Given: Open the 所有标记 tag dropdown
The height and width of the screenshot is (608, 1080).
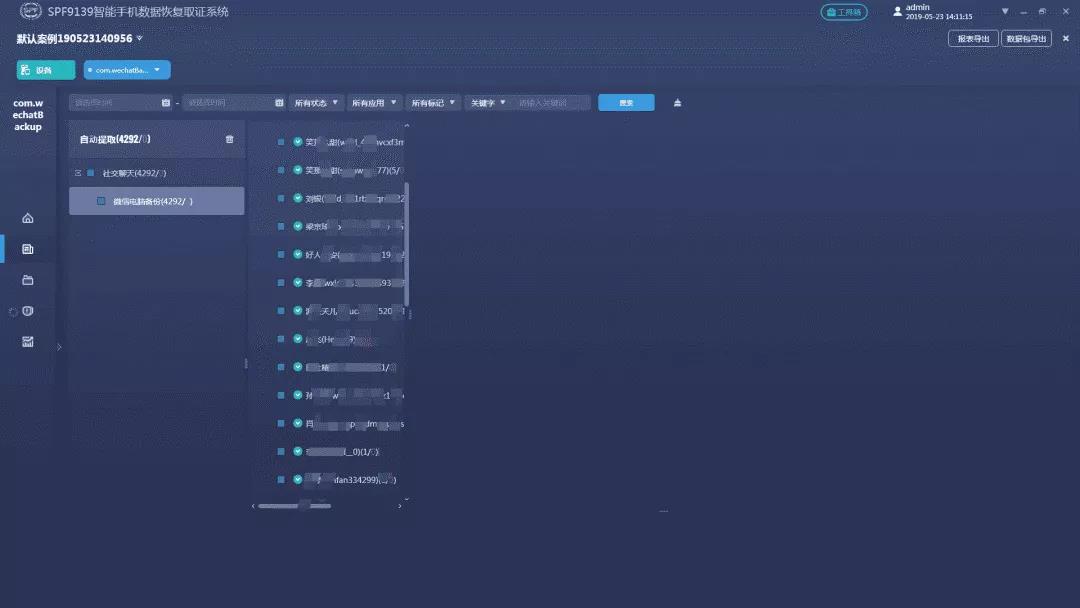Looking at the screenshot, I should [x=433, y=103].
